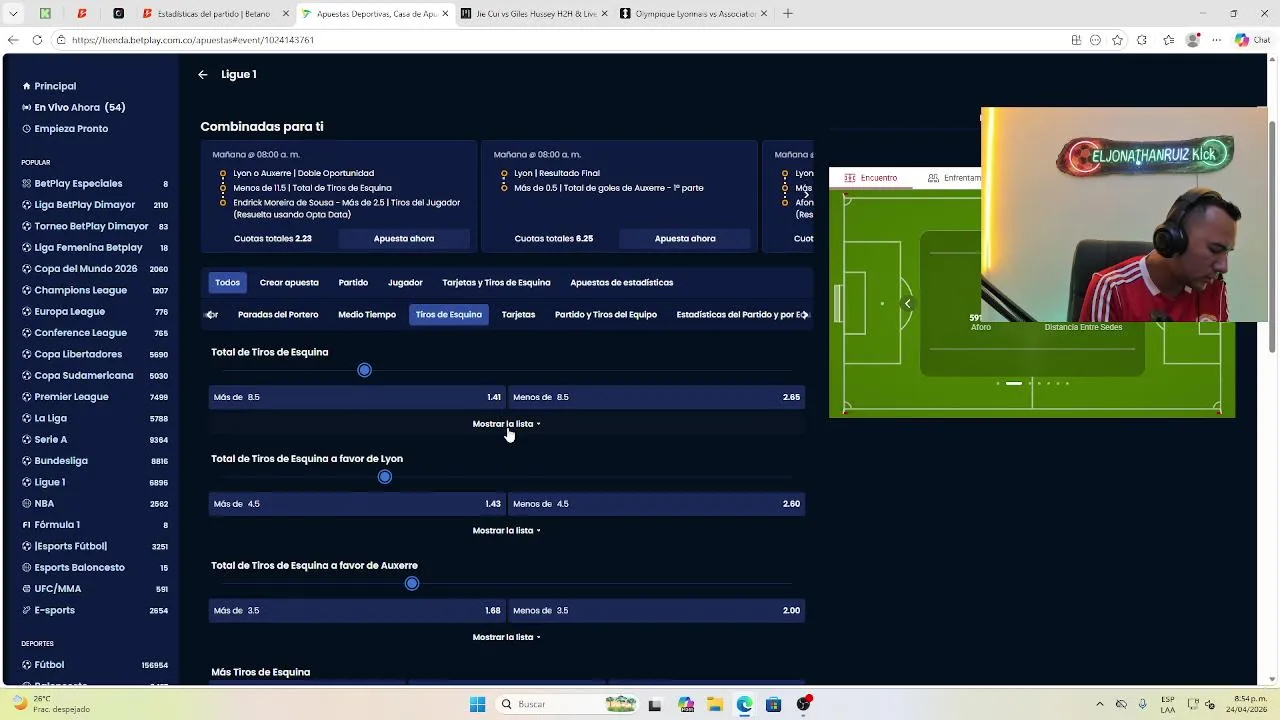The image size is (1280, 720).
Task: Refresh the browser page
Action: pos(37,40)
